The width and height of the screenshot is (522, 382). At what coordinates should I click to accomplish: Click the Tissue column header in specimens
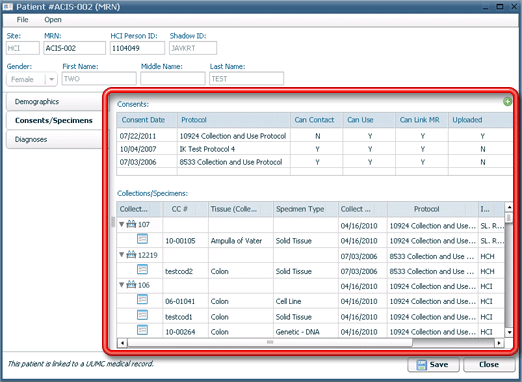coord(241,209)
